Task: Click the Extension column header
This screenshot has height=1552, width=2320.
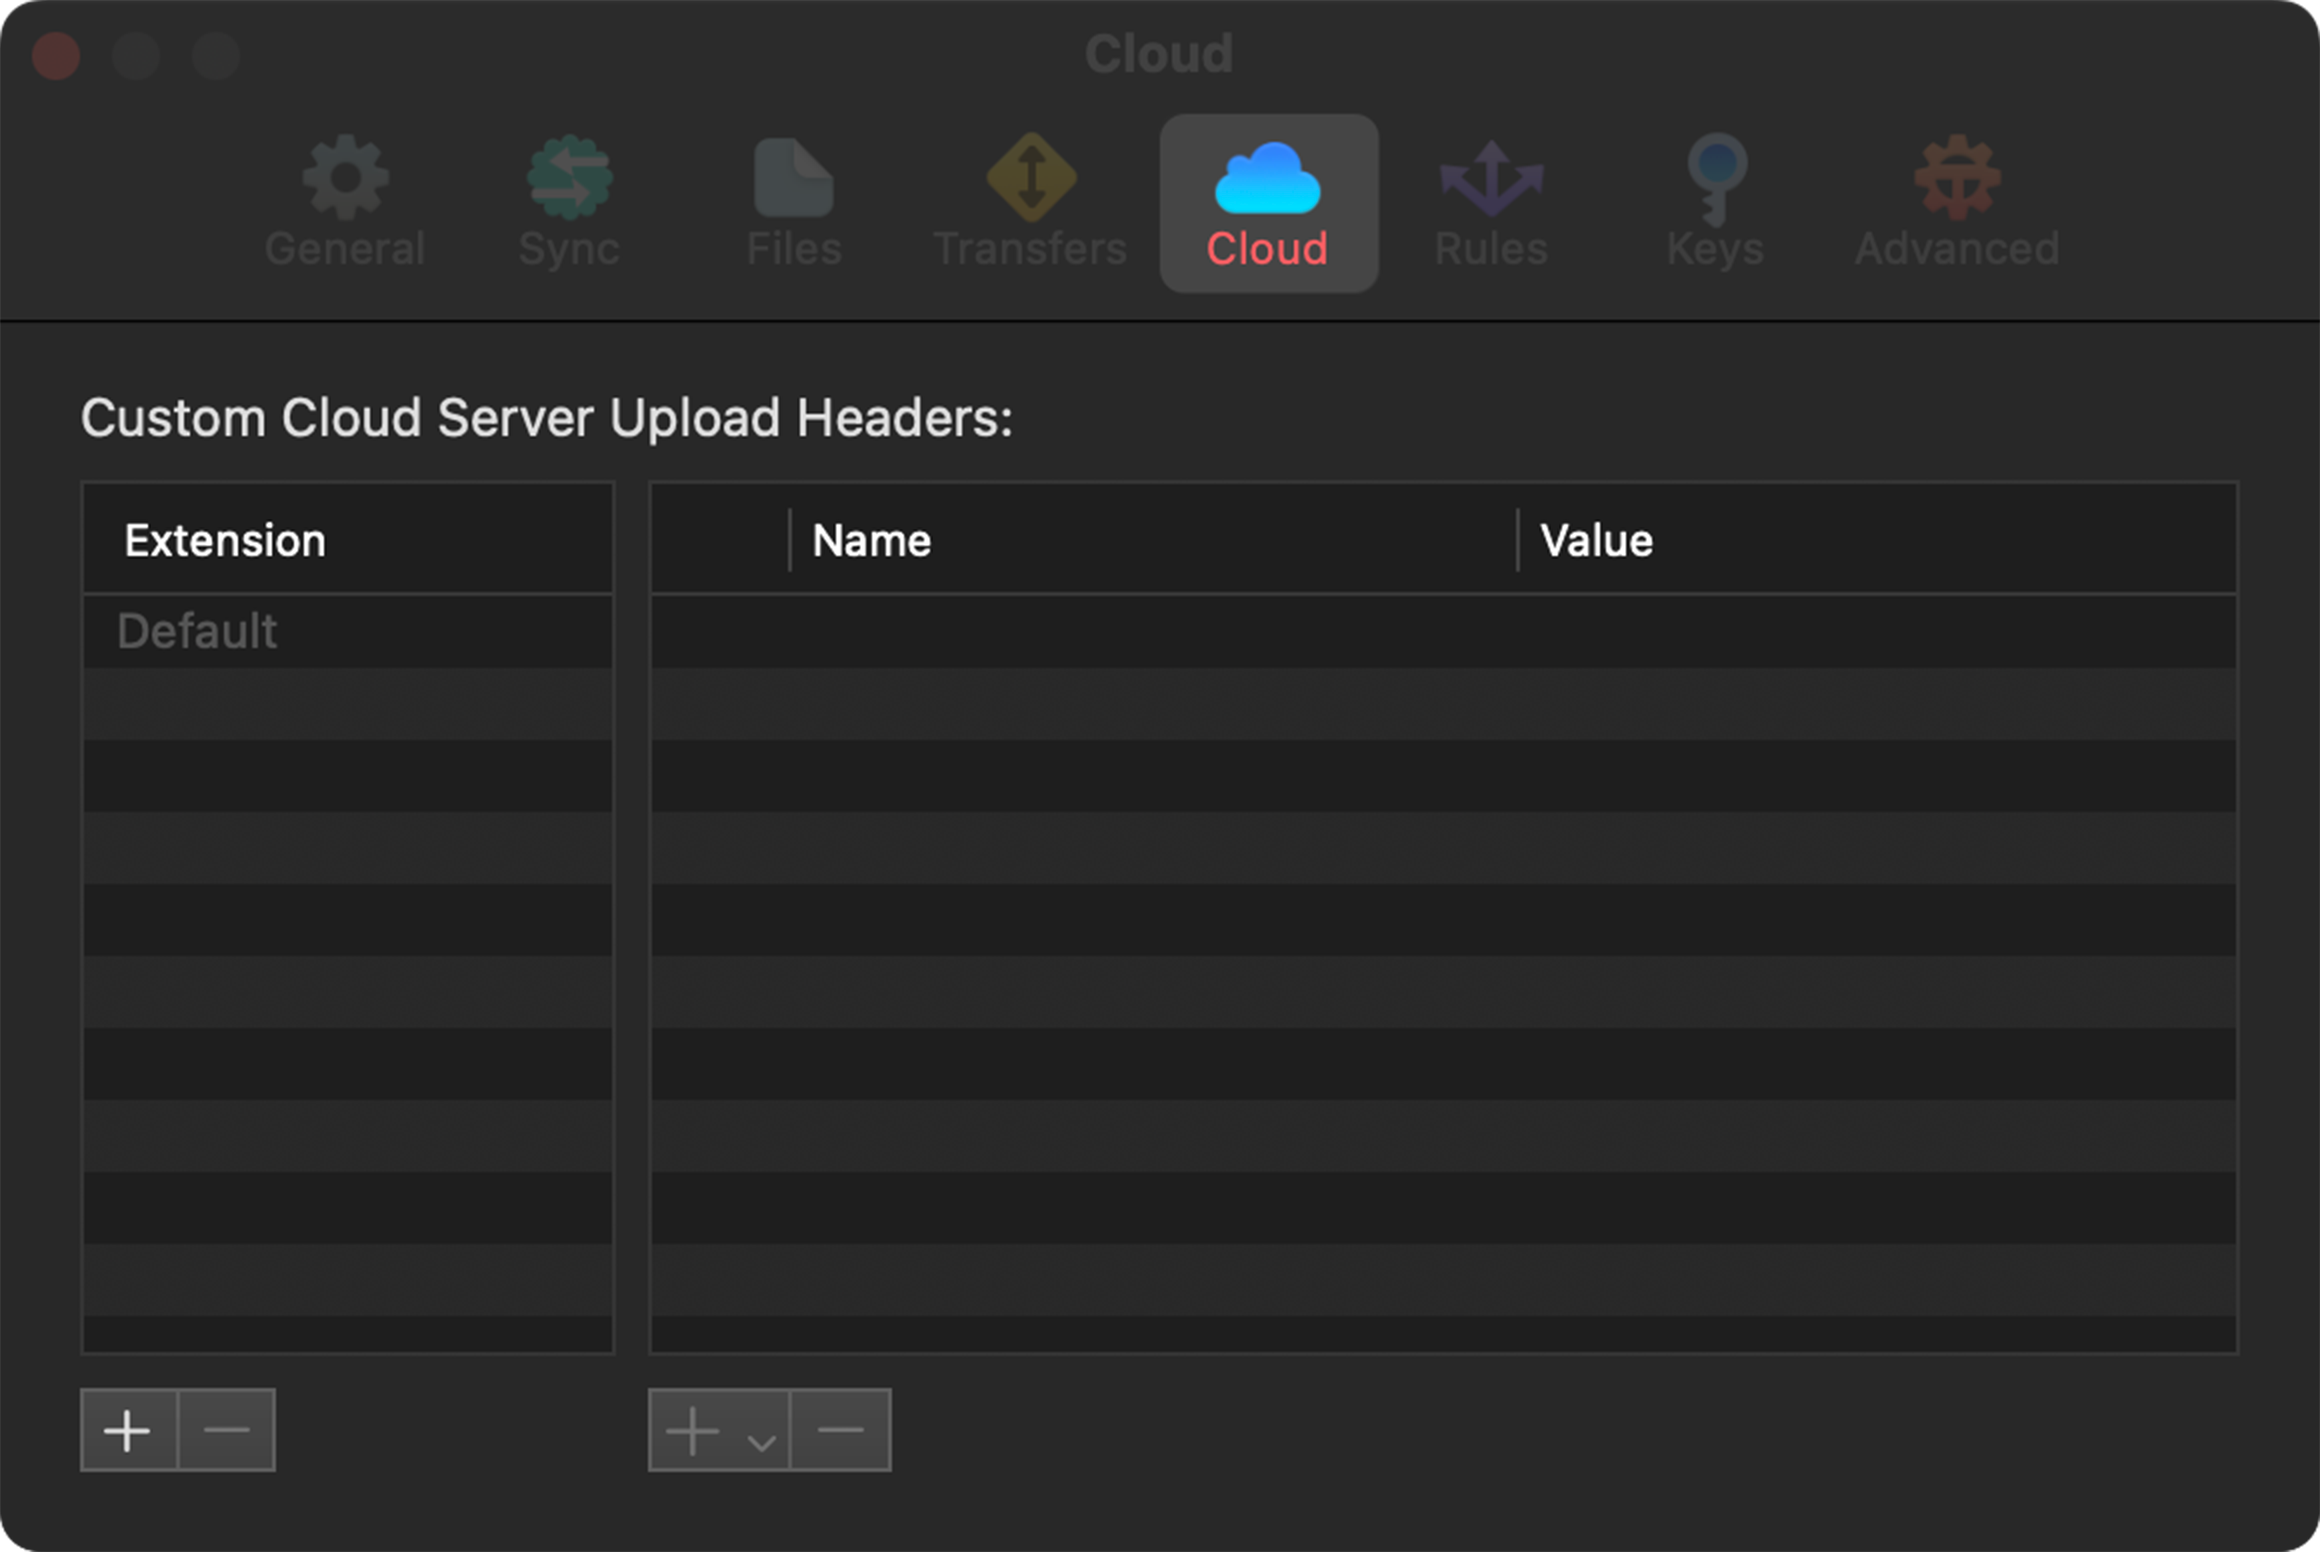Action: point(224,539)
